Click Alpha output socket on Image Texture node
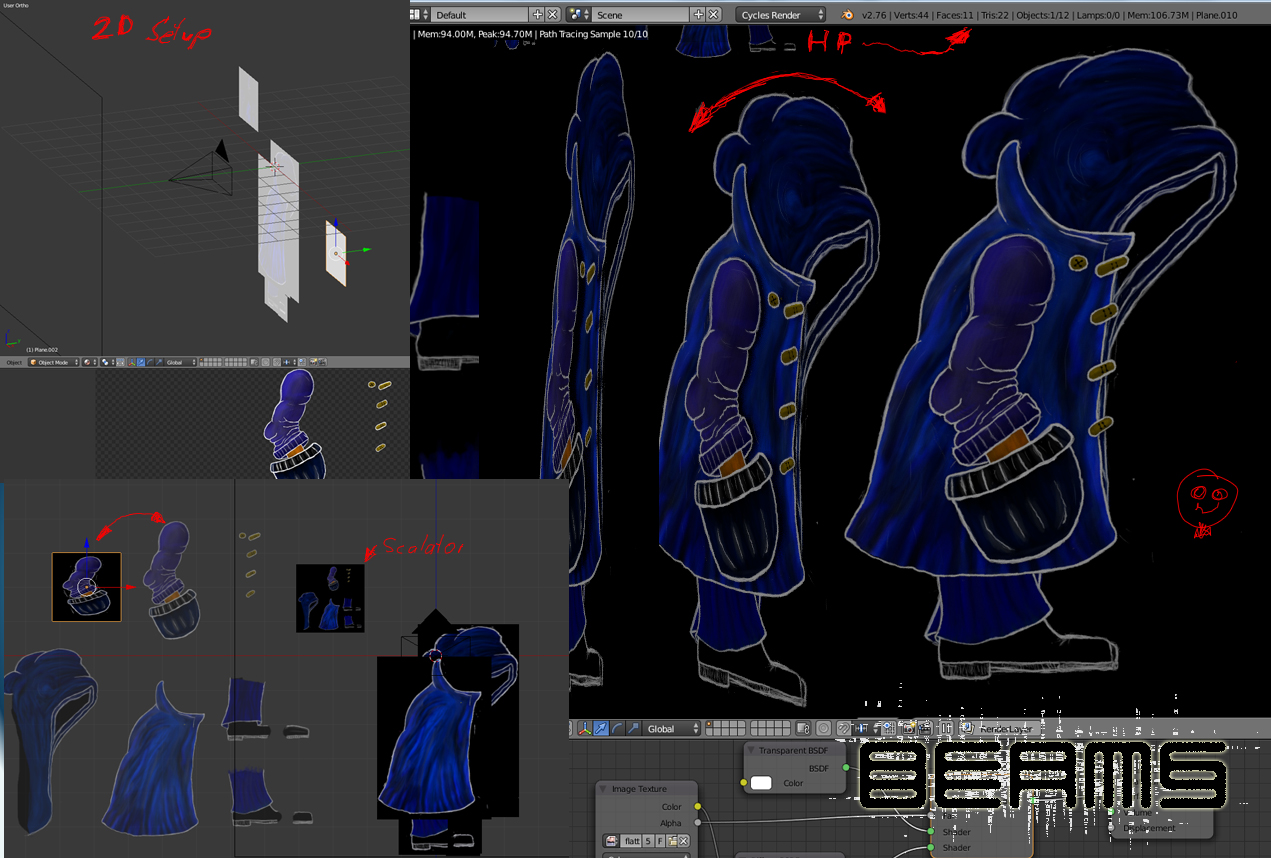 tap(698, 823)
